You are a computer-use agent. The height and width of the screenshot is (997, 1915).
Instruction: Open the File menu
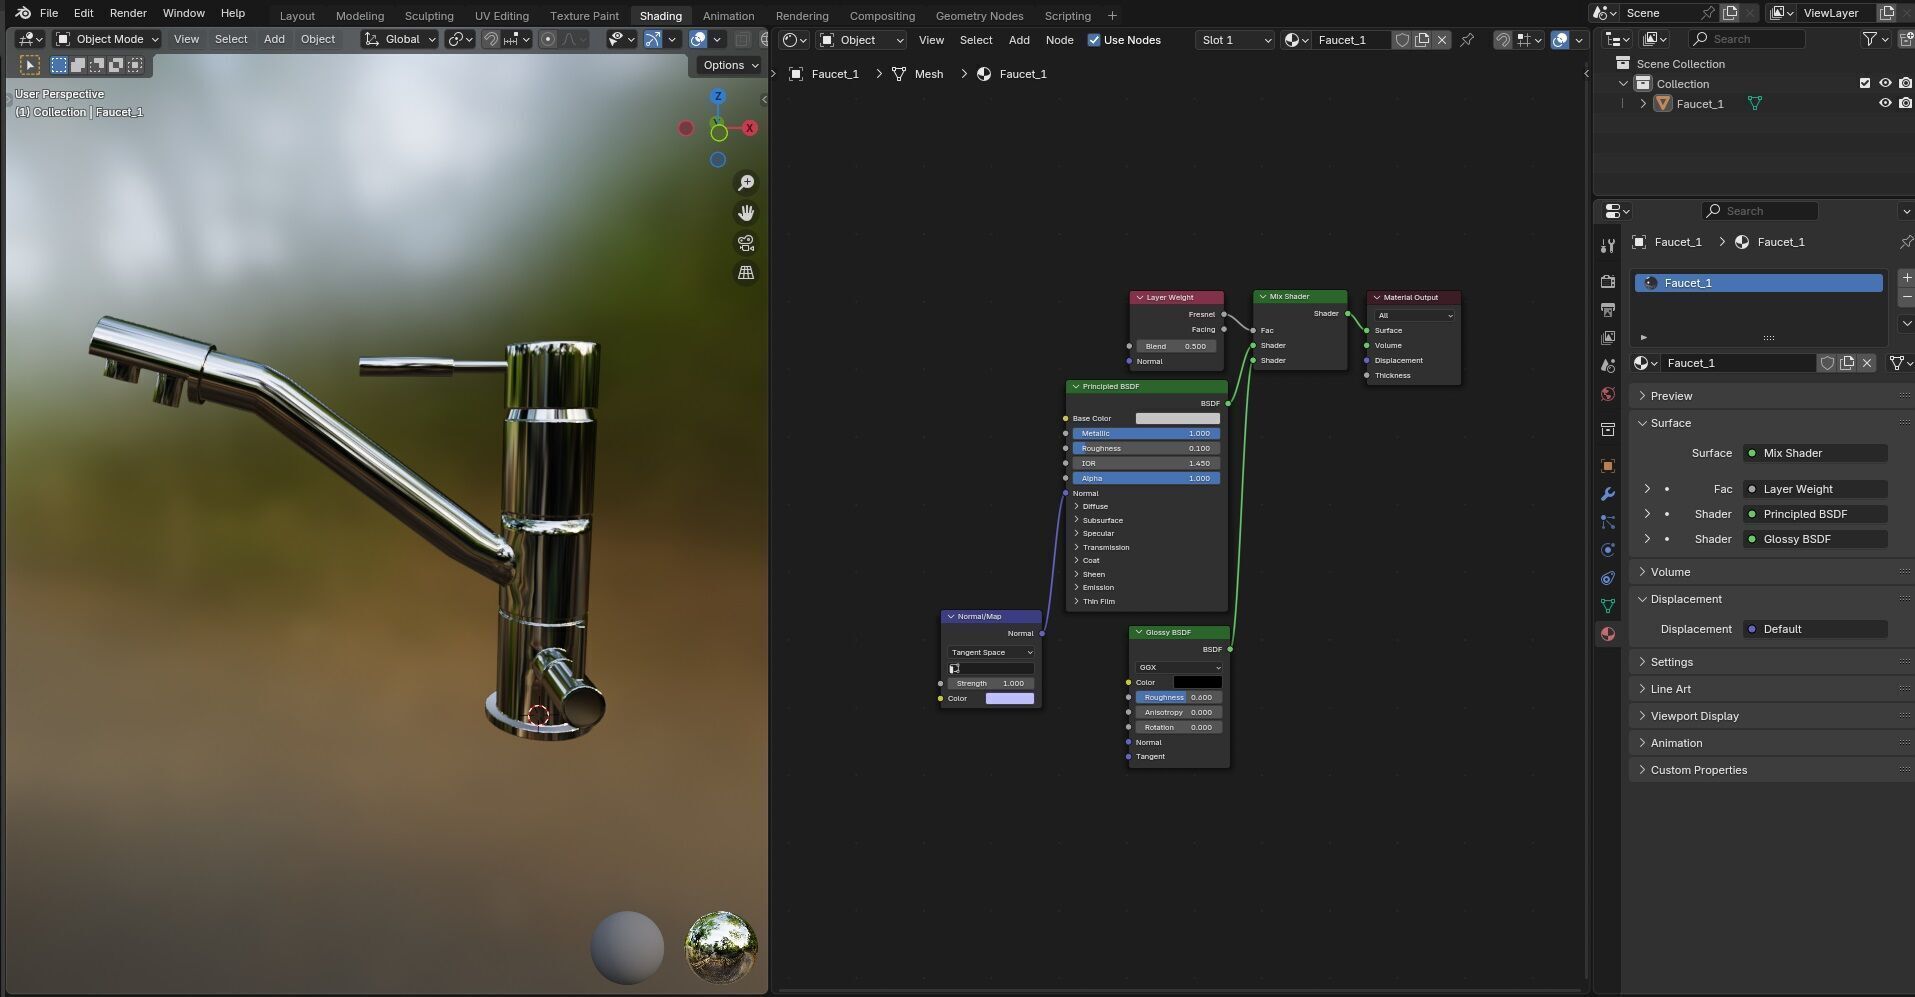49,13
